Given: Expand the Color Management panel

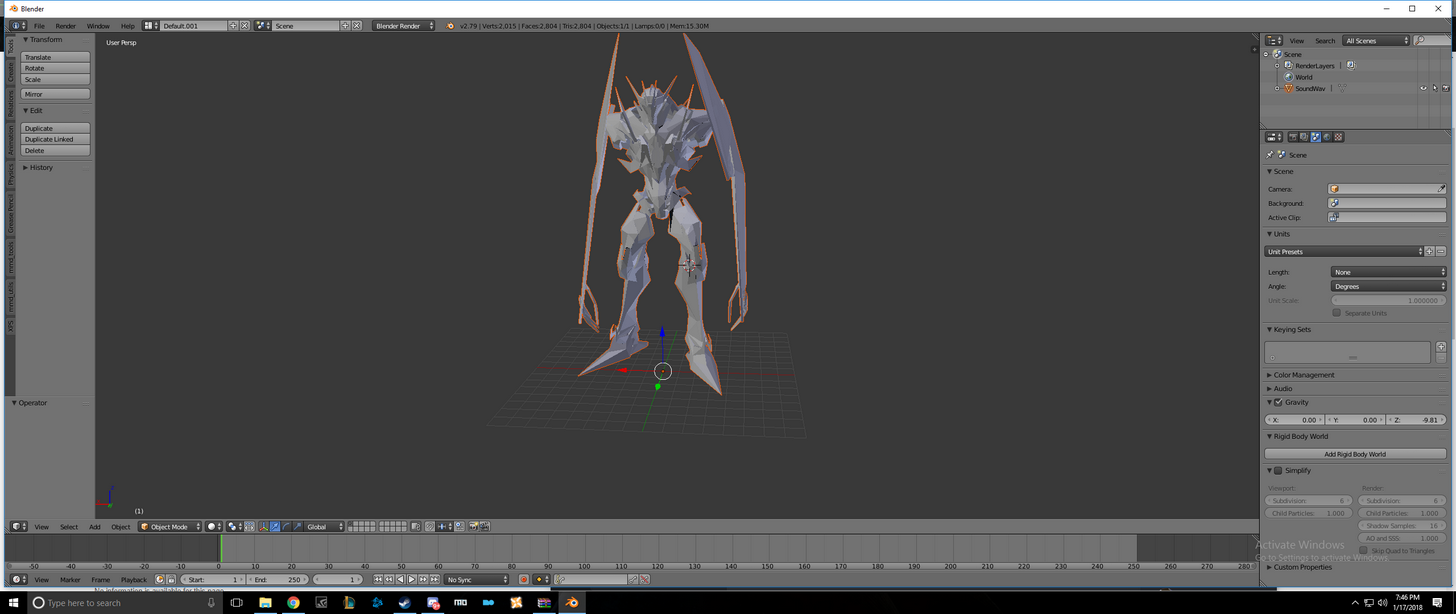Looking at the screenshot, I should 1303,375.
